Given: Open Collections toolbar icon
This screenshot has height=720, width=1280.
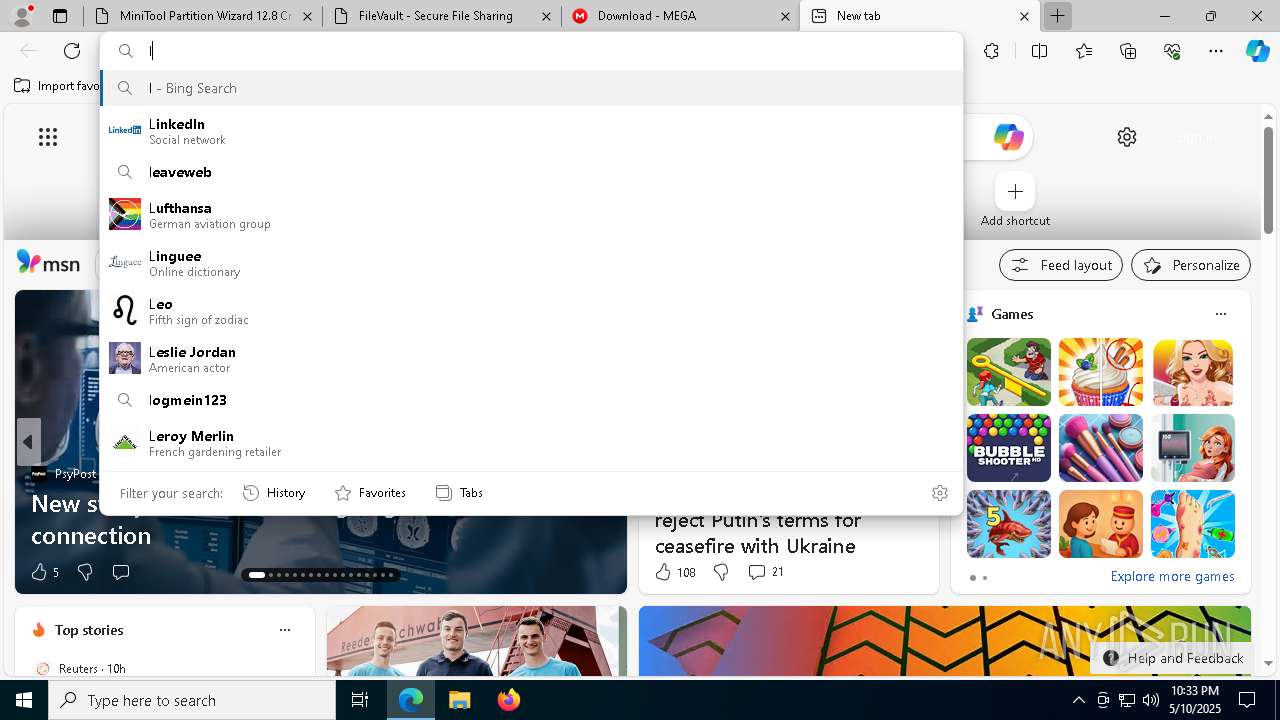Looking at the screenshot, I should pyautogui.click(x=1128, y=51).
